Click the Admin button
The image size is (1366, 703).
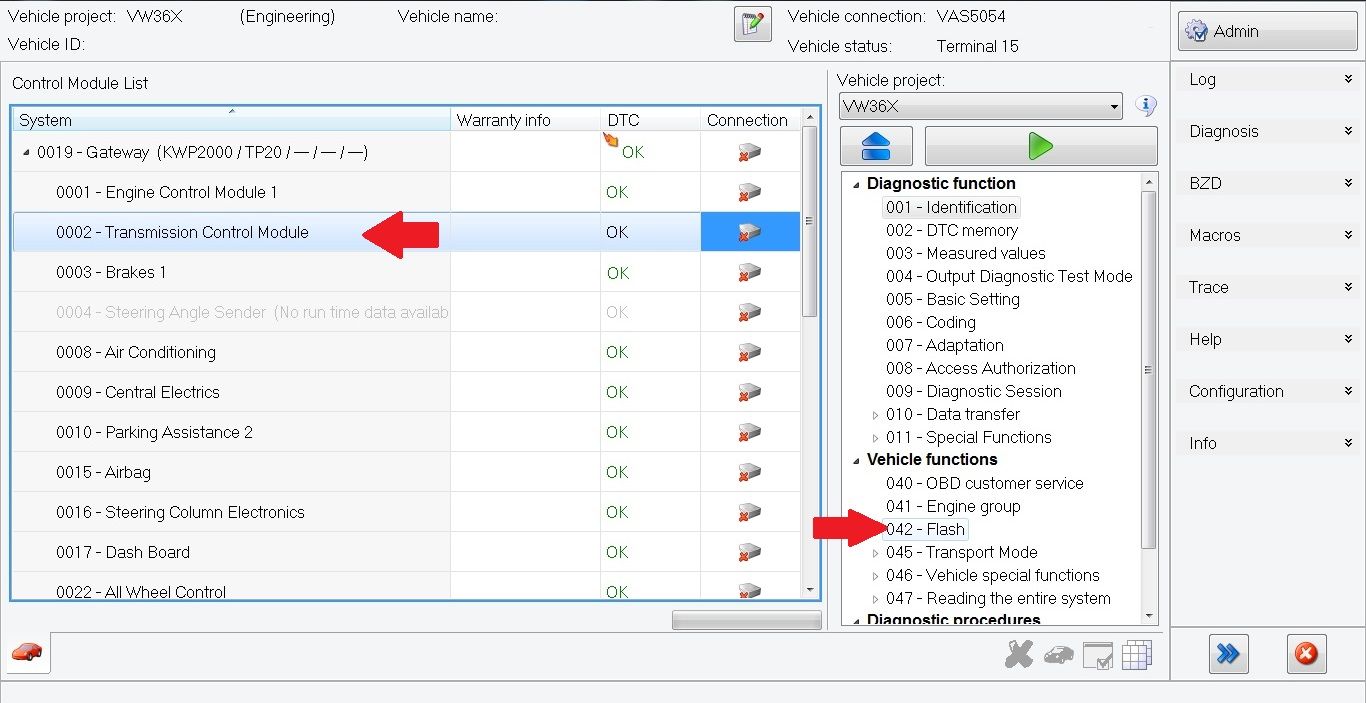pyautogui.click(x=1265, y=31)
